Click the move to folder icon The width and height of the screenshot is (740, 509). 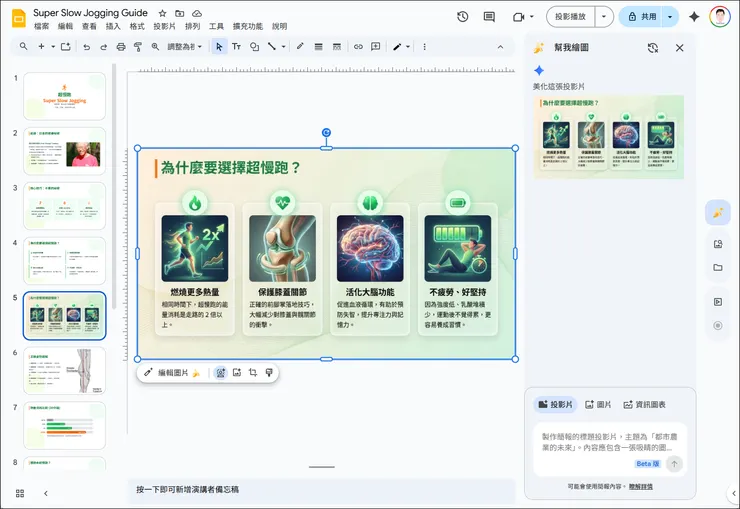pos(179,13)
